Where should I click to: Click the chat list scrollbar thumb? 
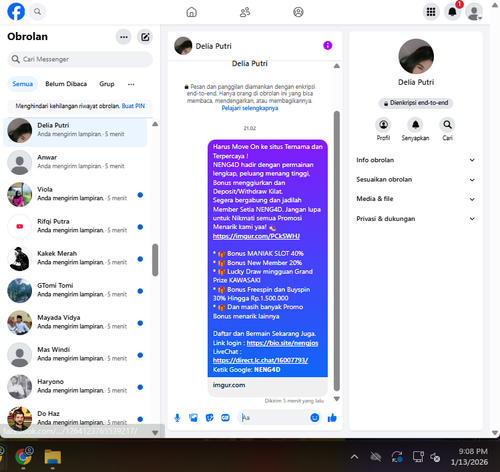pos(155,260)
